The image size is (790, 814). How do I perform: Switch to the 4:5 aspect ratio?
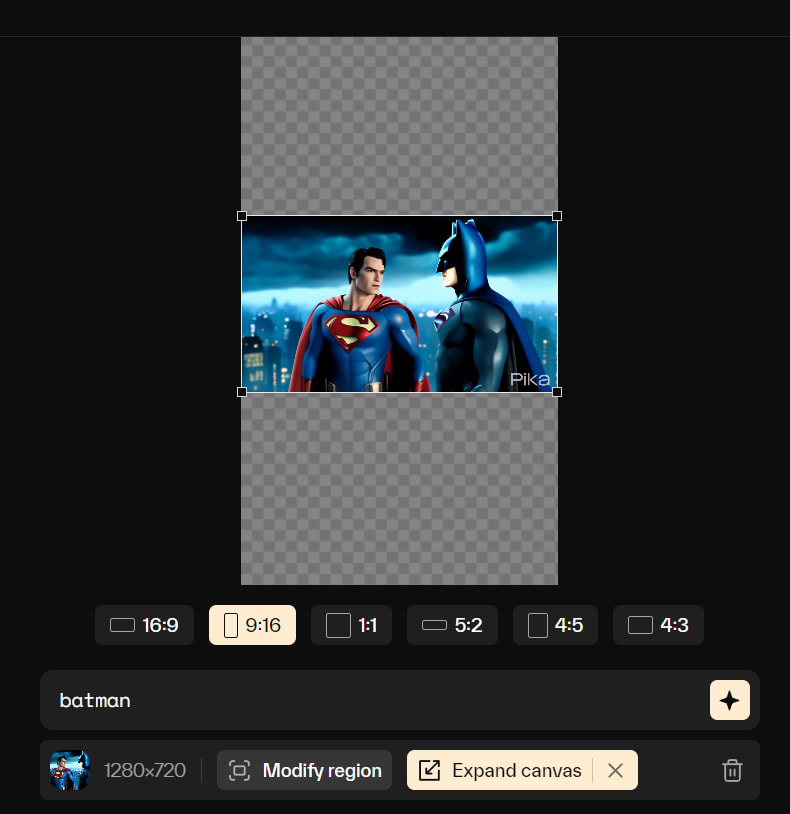555,625
